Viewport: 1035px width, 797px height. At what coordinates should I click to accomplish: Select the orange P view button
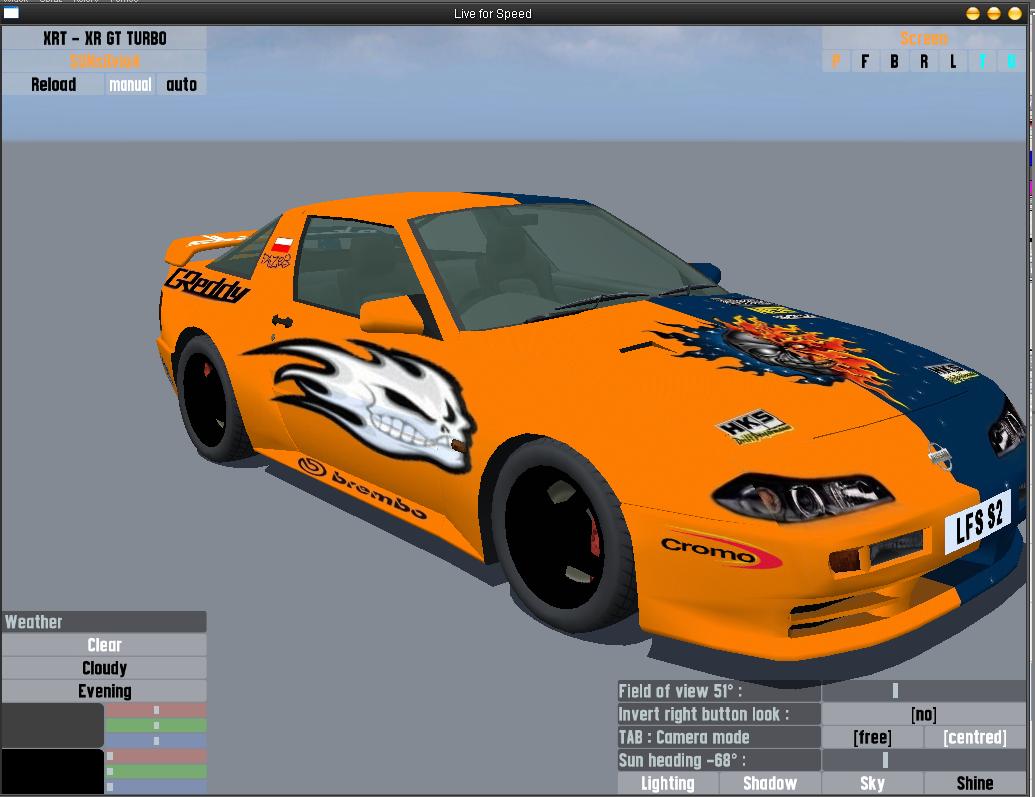coord(836,61)
